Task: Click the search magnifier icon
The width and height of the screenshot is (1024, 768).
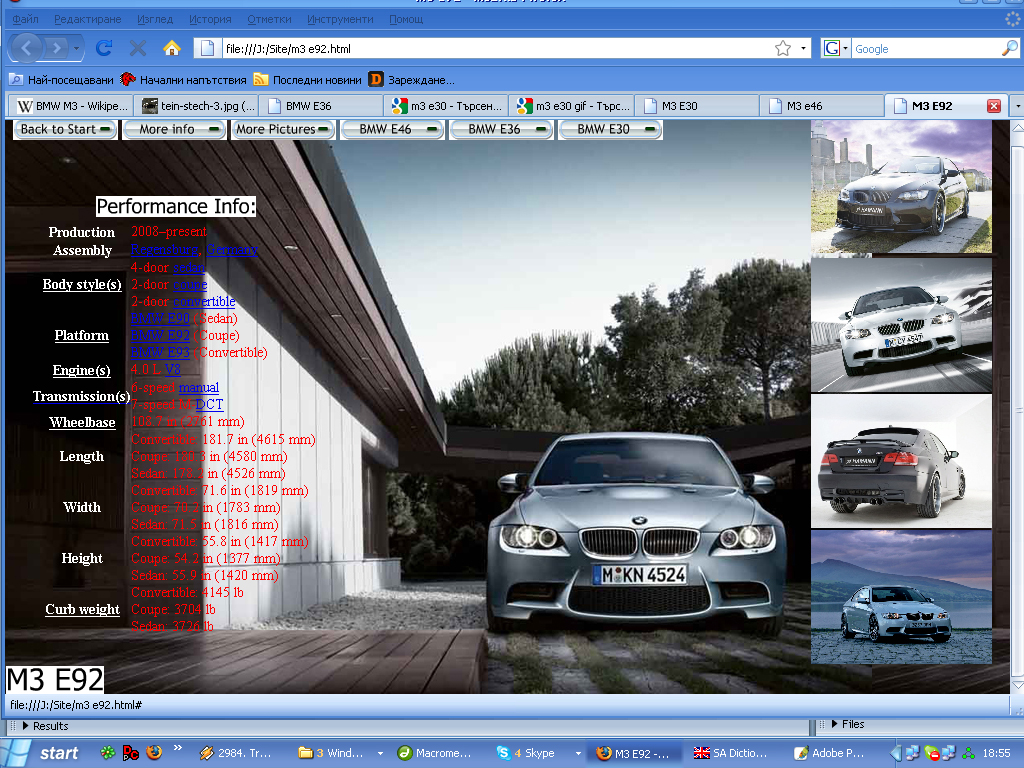Action: (x=1009, y=48)
